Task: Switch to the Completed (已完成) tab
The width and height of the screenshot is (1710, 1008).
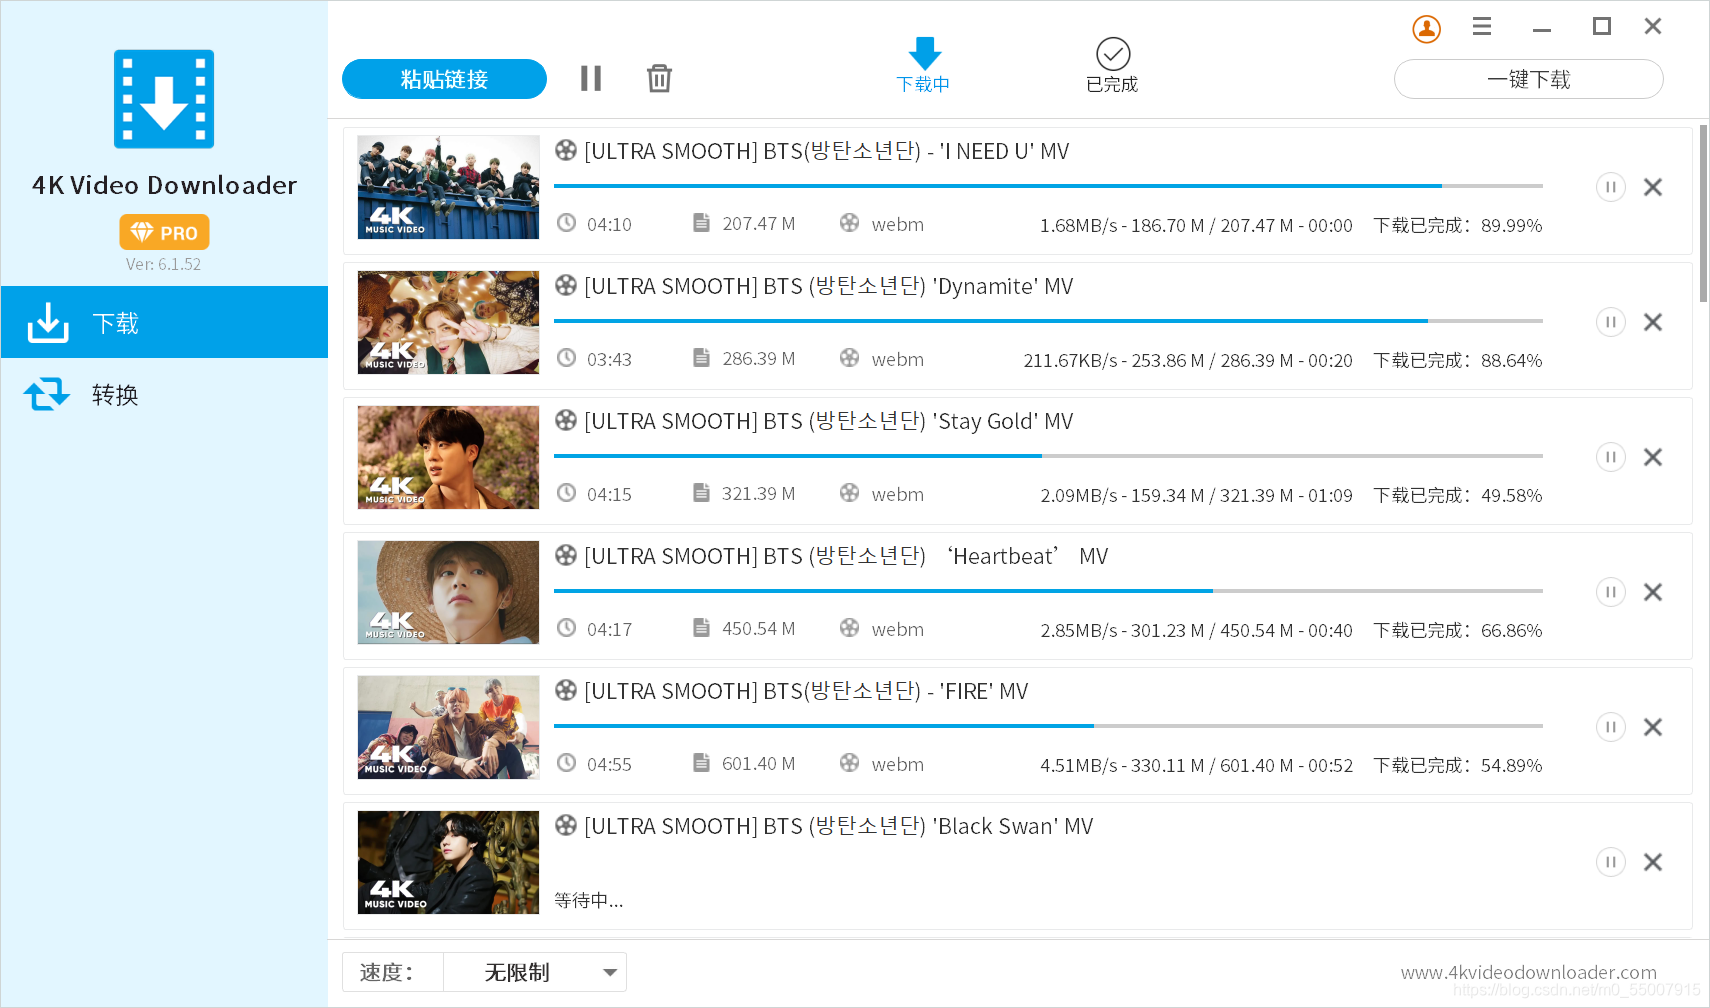Action: coord(1112,65)
